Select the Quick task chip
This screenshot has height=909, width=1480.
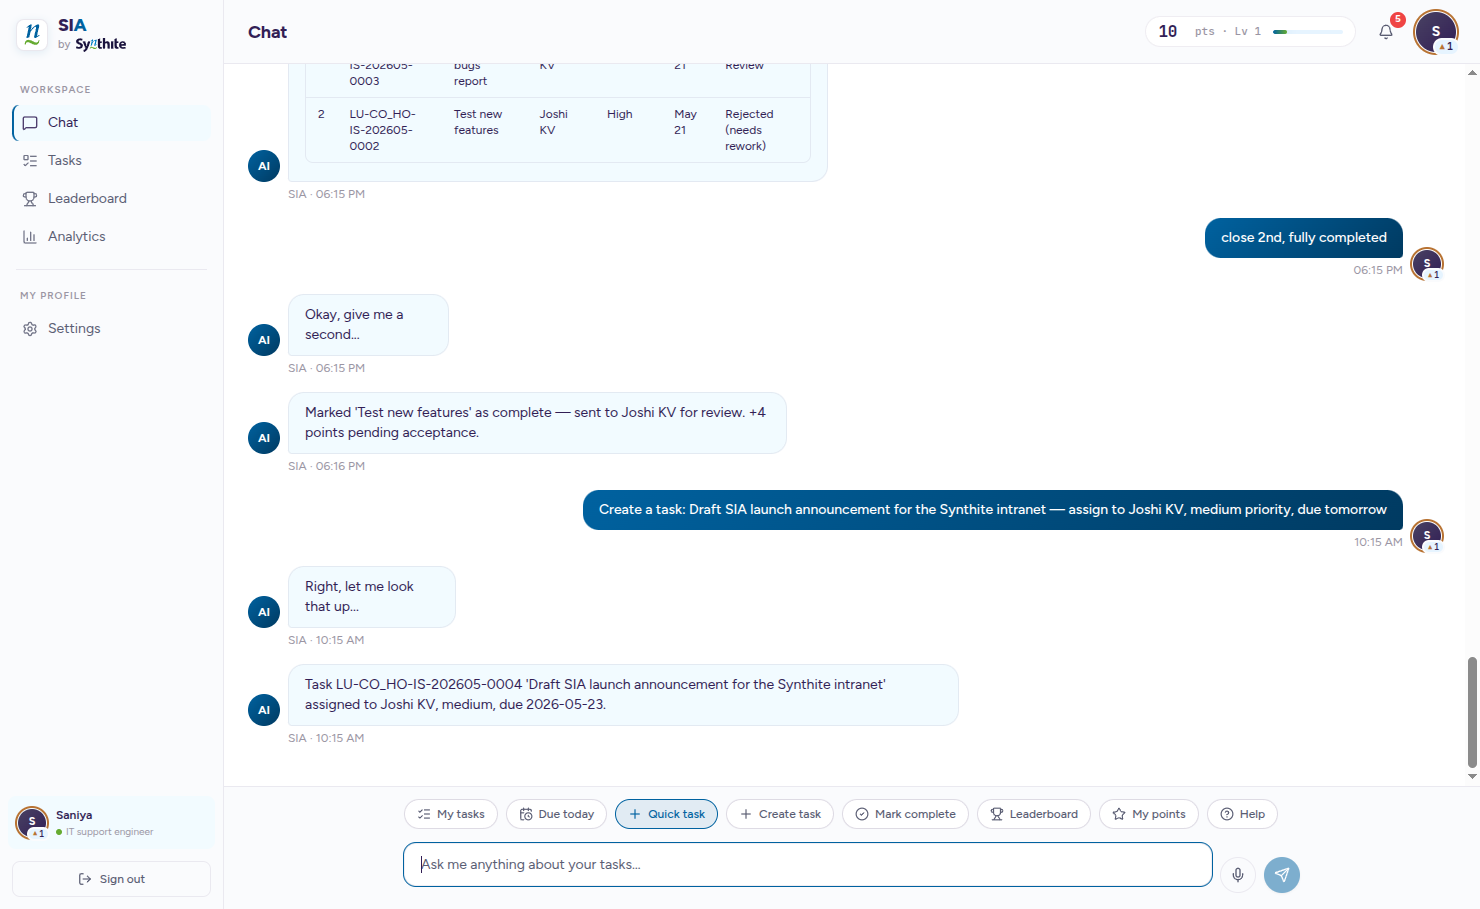coord(666,814)
